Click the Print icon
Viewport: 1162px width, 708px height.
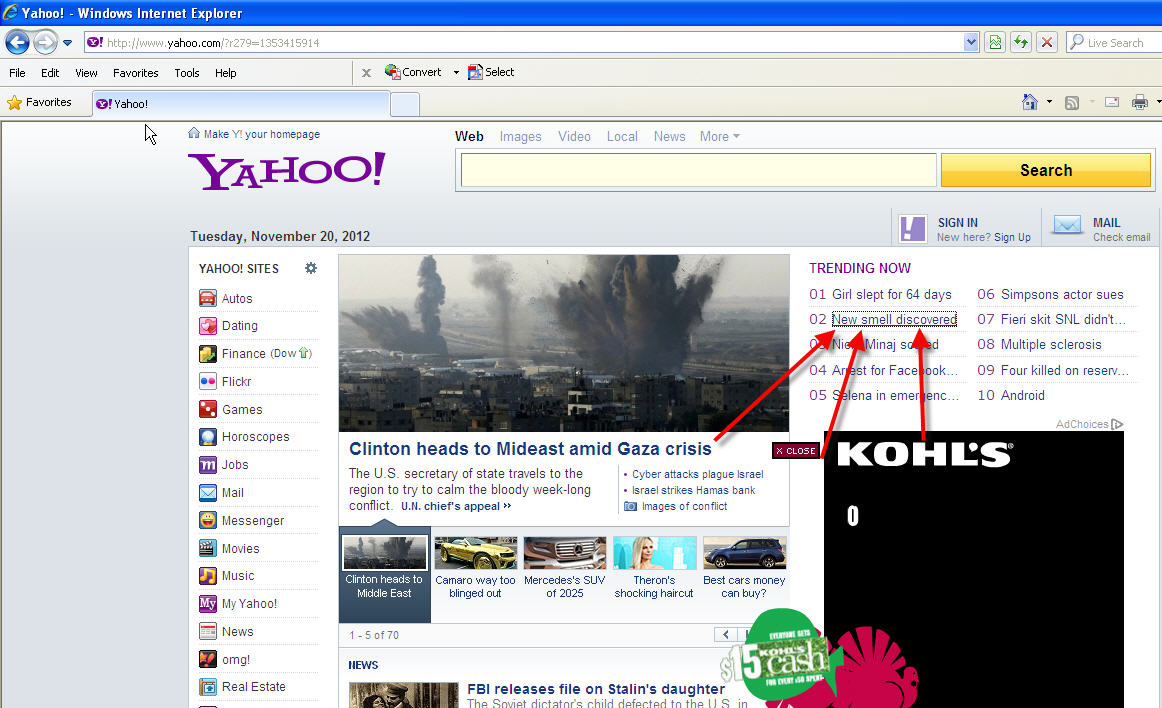click(x=1140, y=102)
